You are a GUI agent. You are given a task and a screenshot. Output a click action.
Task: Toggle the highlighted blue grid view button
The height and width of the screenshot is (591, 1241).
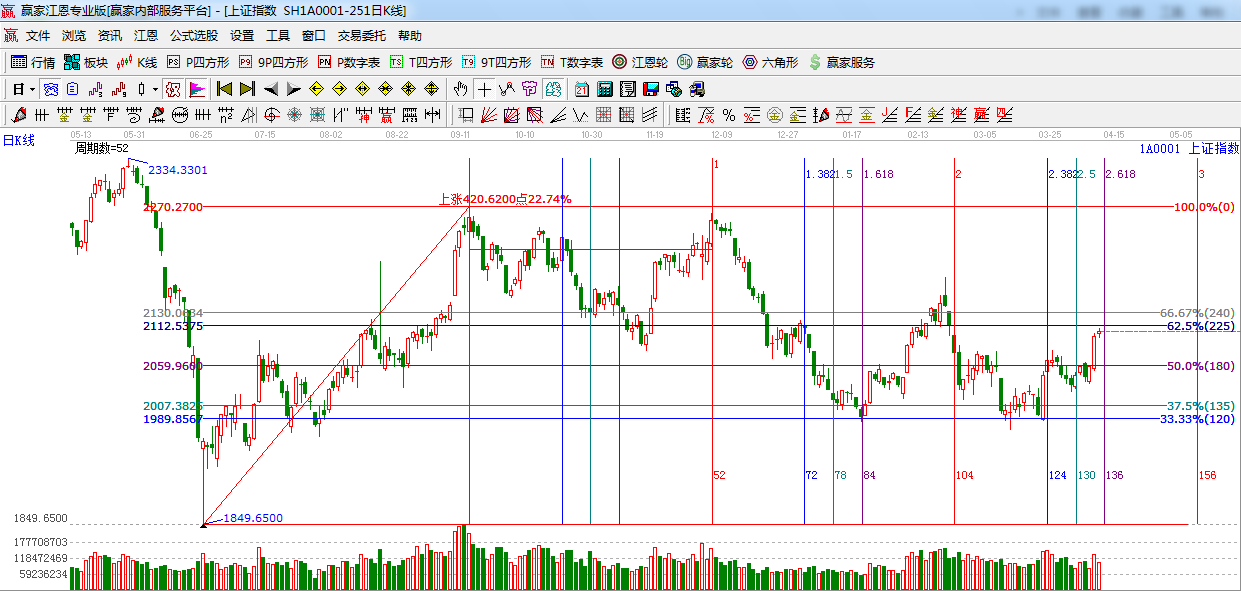coord(50,89)
